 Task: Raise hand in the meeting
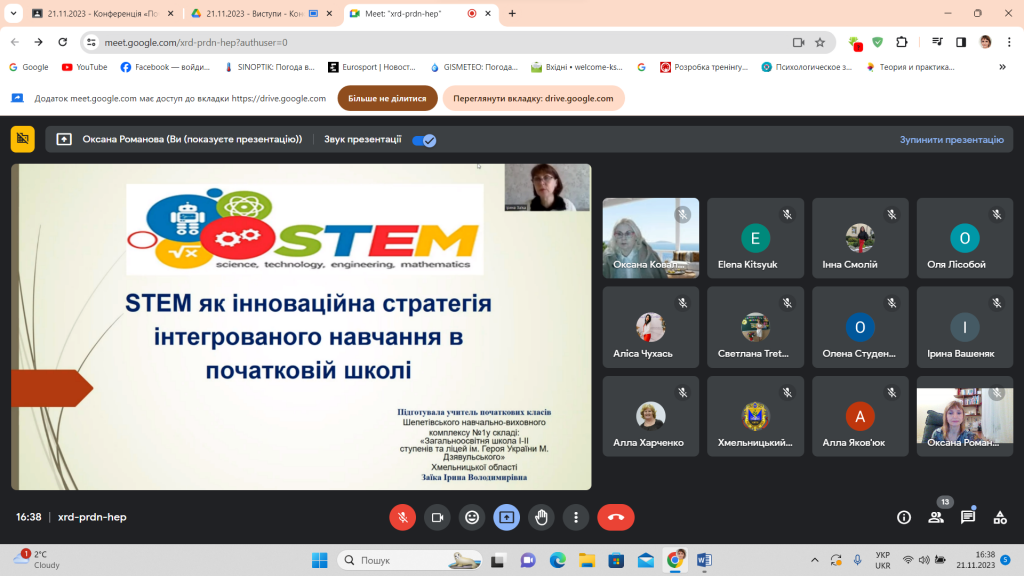coord(541,517)
